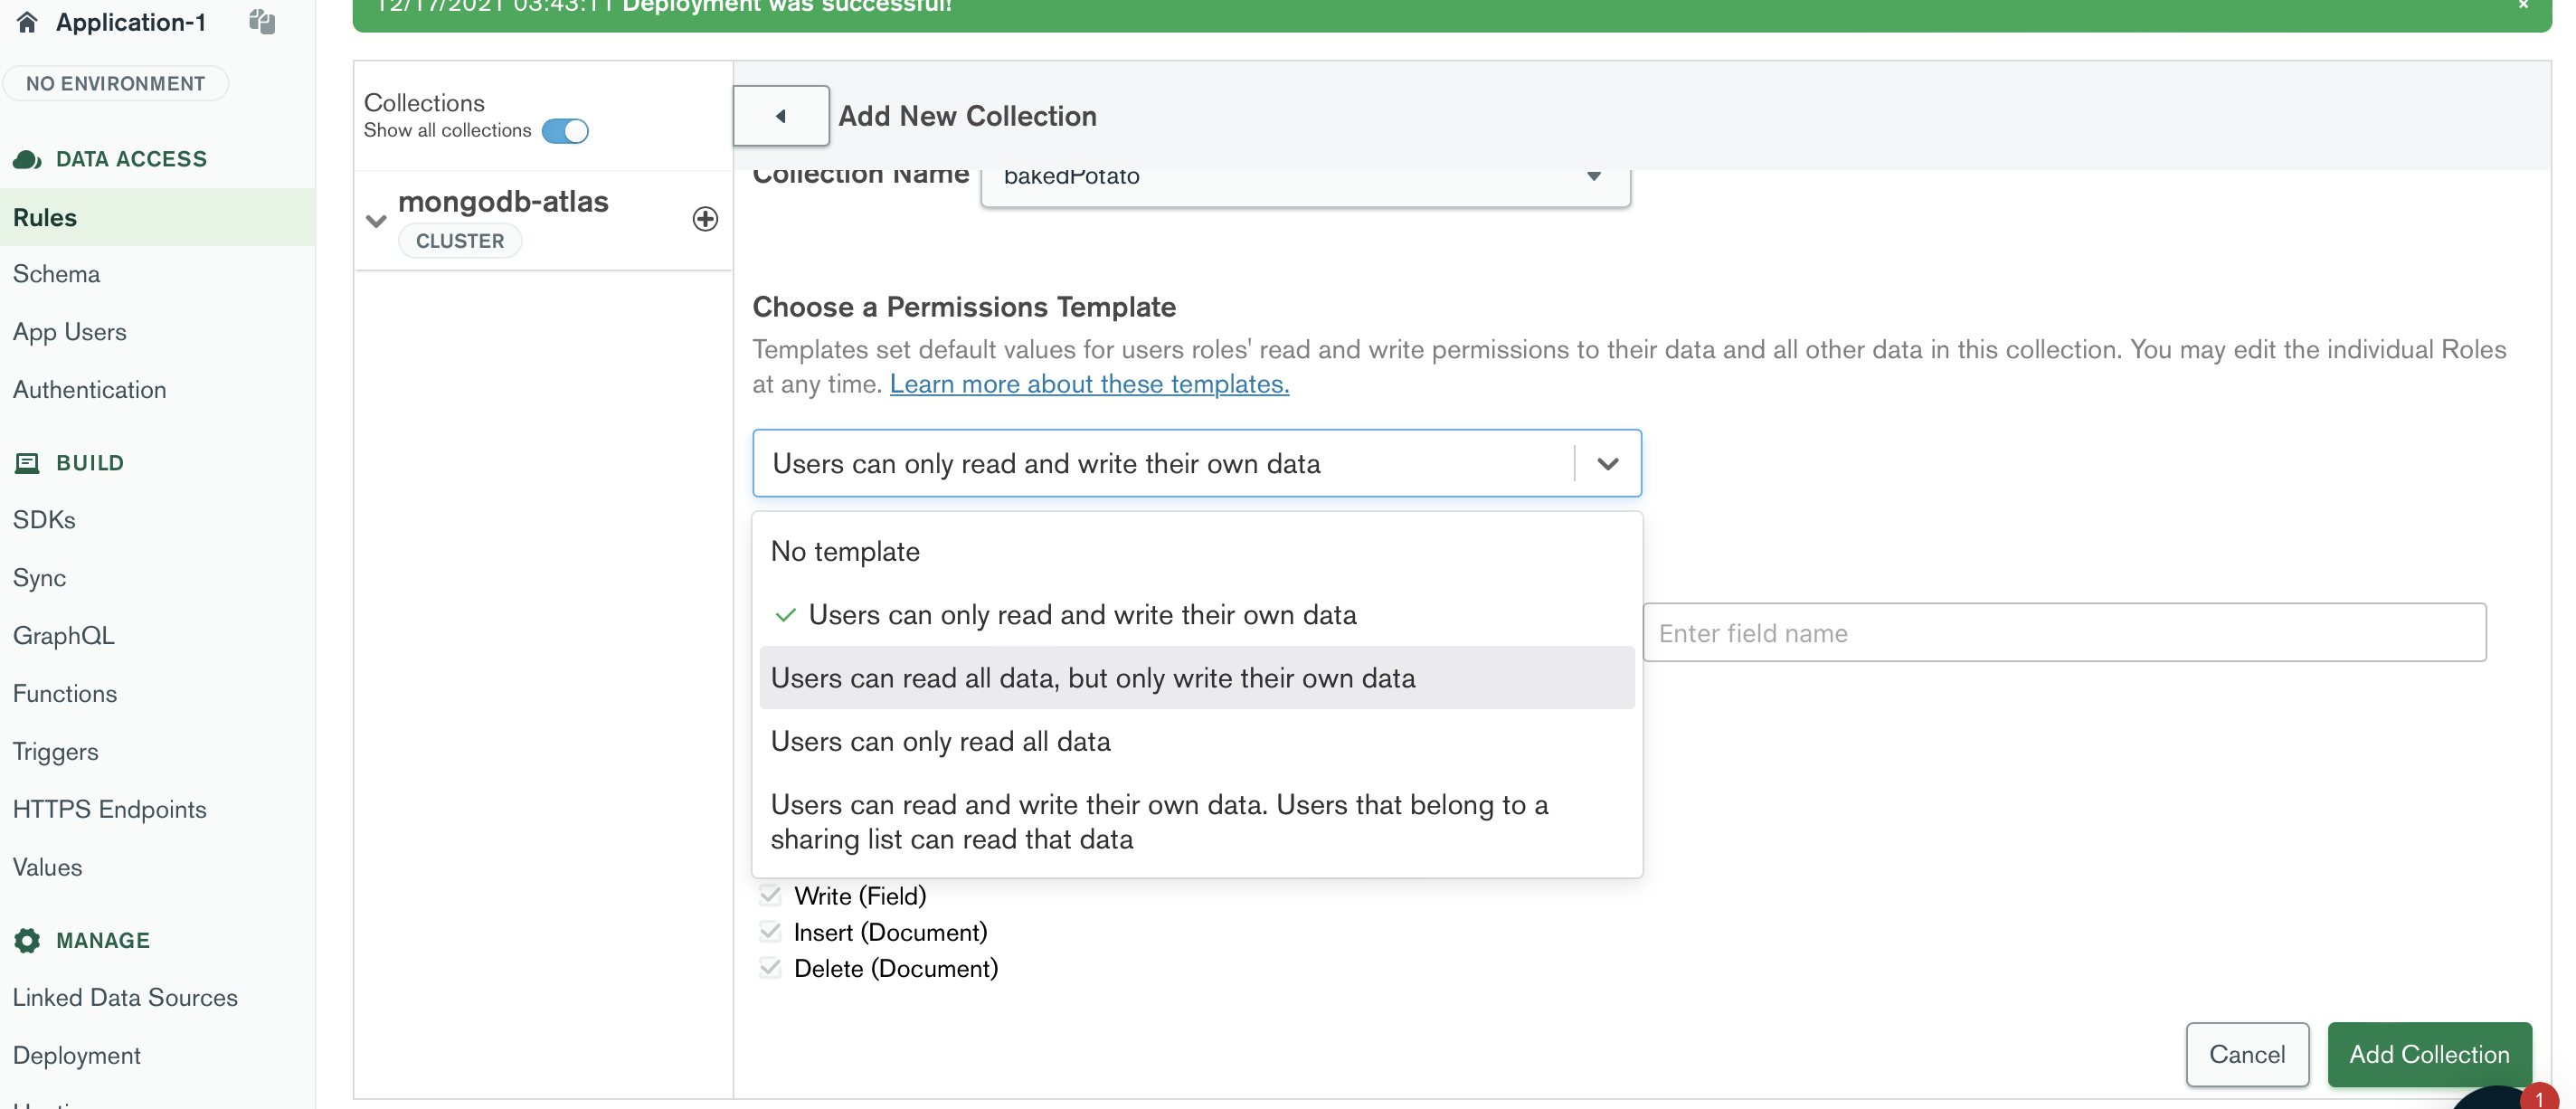Screen dimensions: 2576x1109
Task: Toggle the Insert (Document) checkbox
Action: point(770,932)
